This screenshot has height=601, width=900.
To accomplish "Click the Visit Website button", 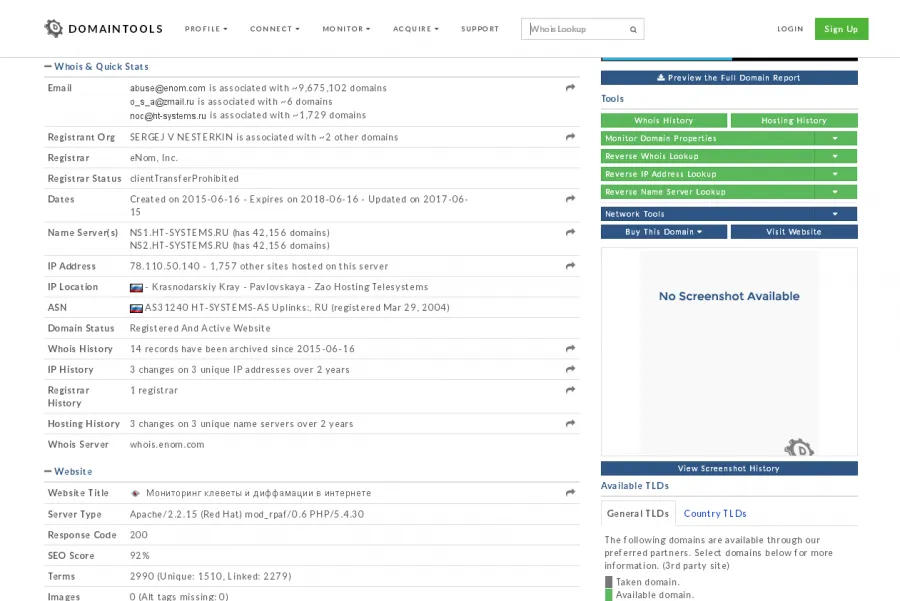I will [794, 232].
